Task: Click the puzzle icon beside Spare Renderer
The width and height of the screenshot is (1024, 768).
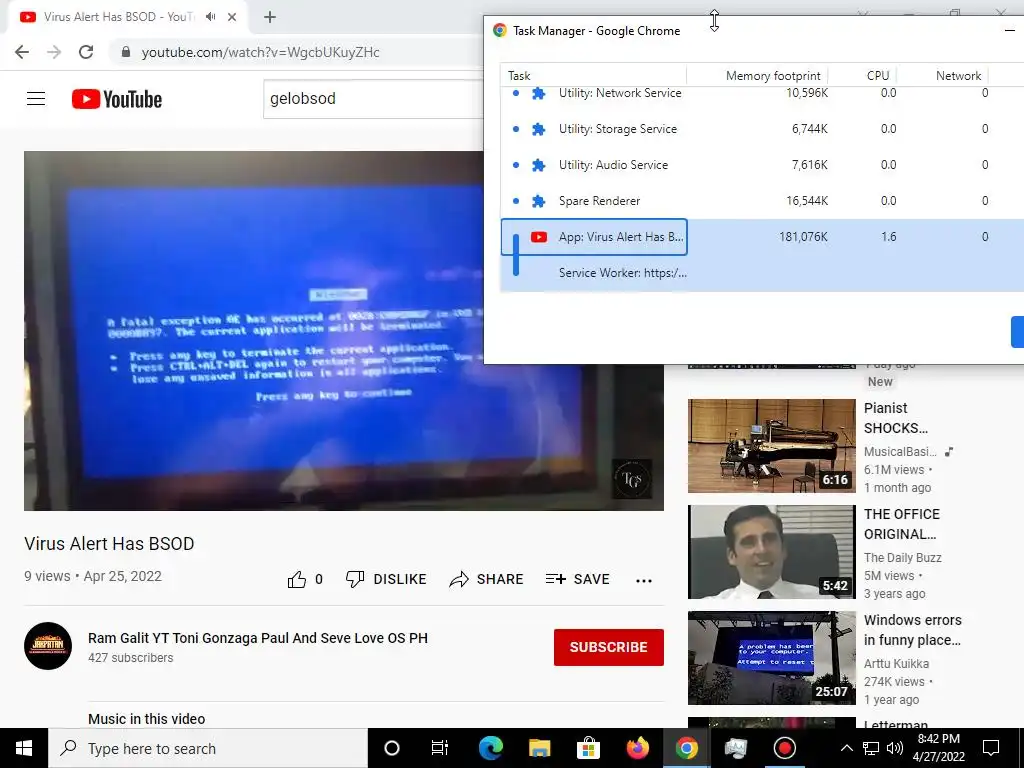Action: click(538, 201)
